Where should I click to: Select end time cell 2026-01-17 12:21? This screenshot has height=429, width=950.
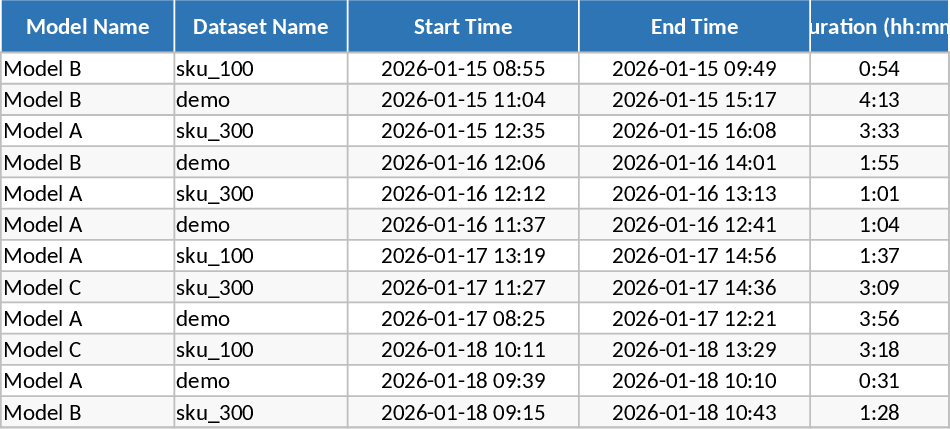coord(694,319)
